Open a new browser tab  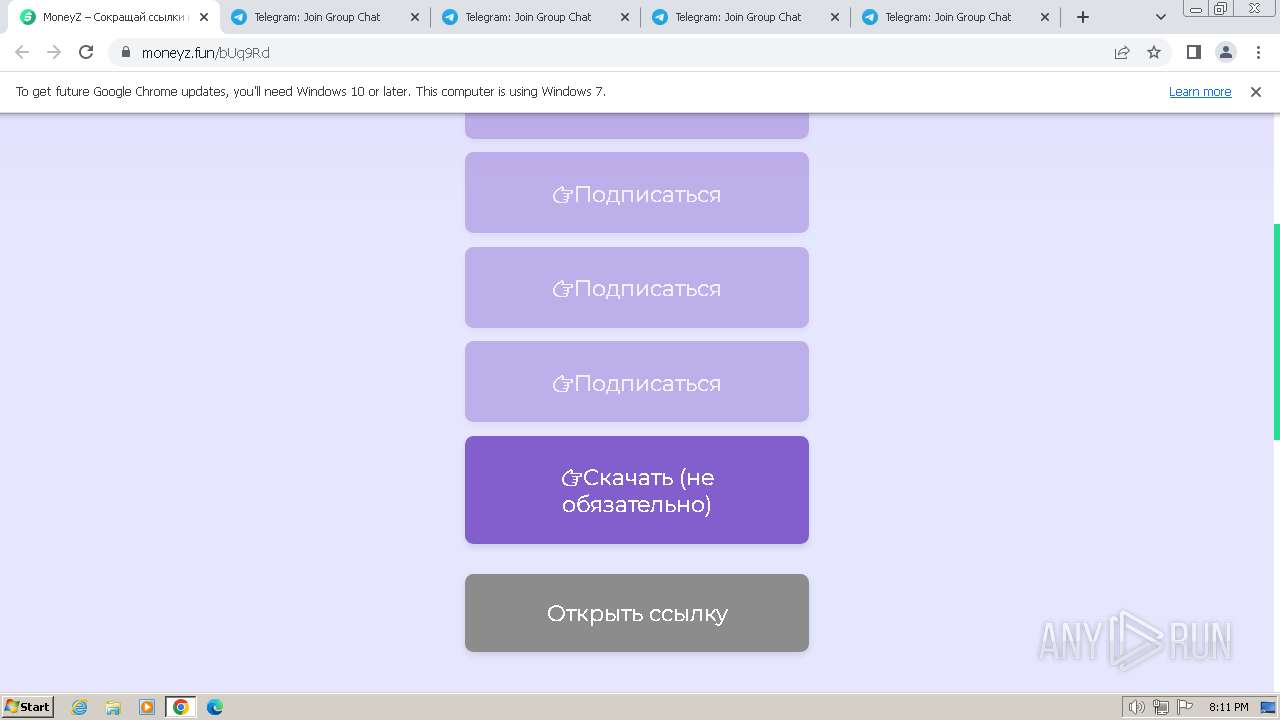pyautogui.click(x=1083, y=17)
